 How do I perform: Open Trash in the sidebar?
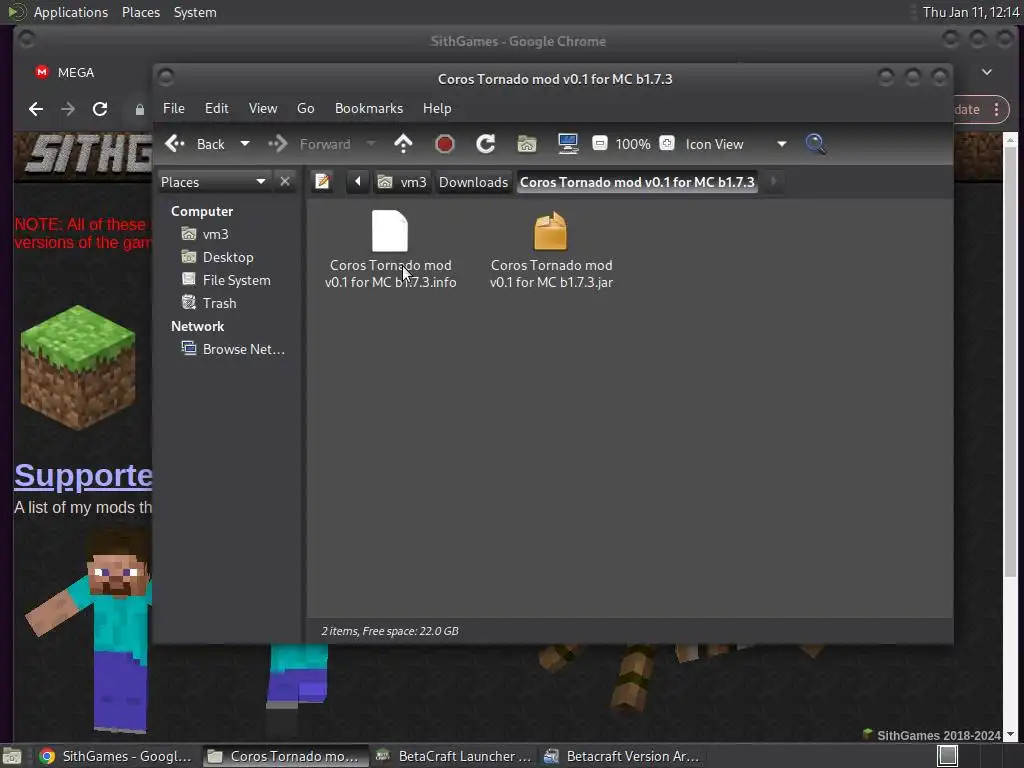point(209,303)
